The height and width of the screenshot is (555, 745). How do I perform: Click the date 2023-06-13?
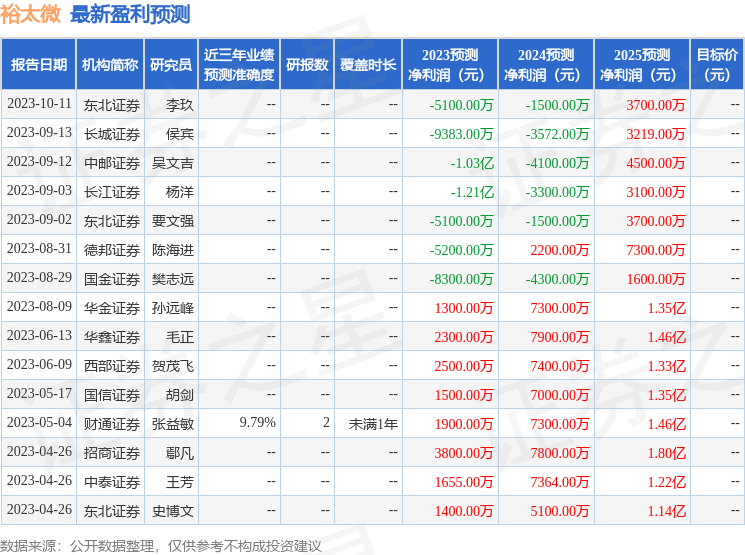39,335
